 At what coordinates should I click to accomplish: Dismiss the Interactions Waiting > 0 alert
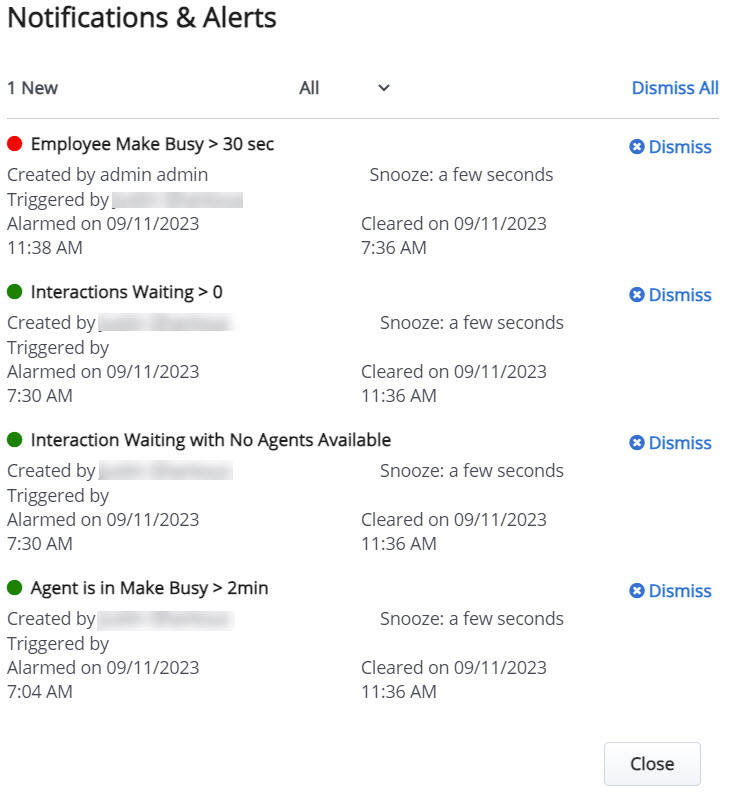click(670, 295)
